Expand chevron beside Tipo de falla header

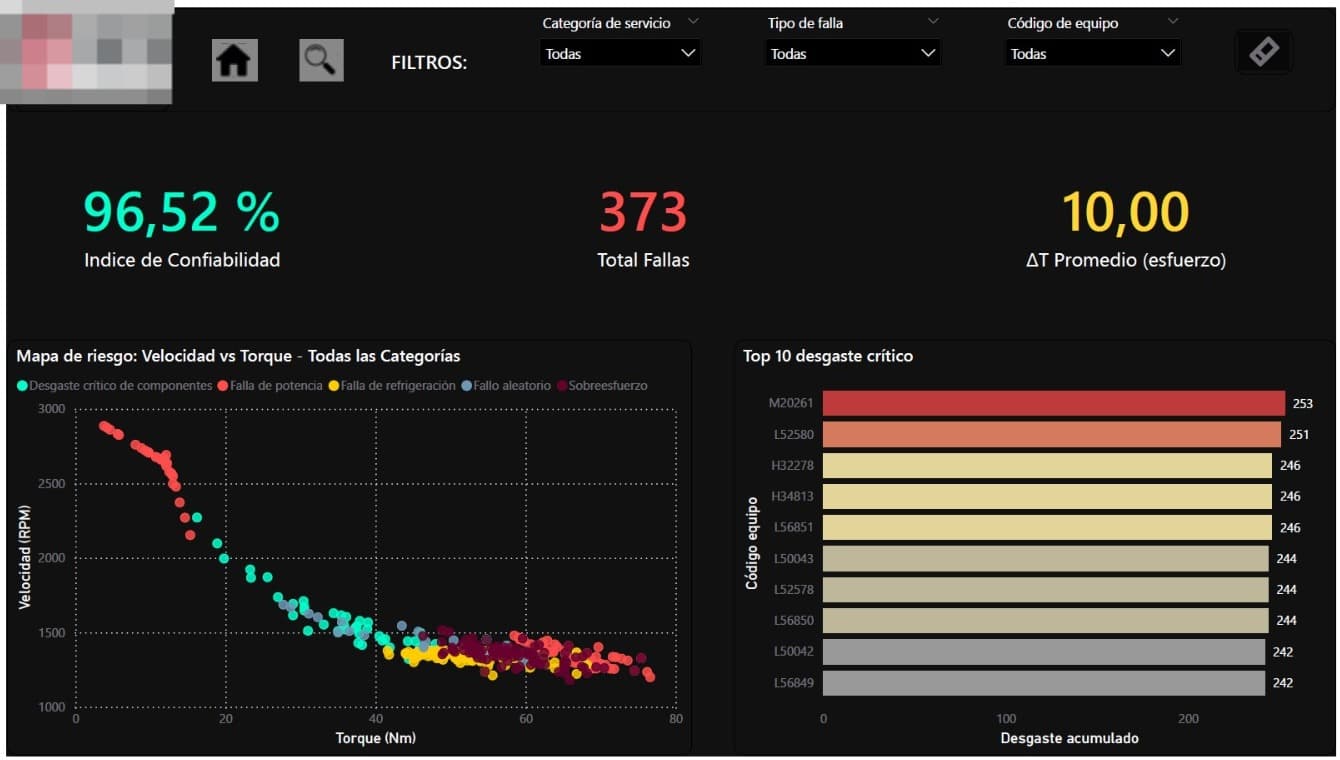[932, 21]
